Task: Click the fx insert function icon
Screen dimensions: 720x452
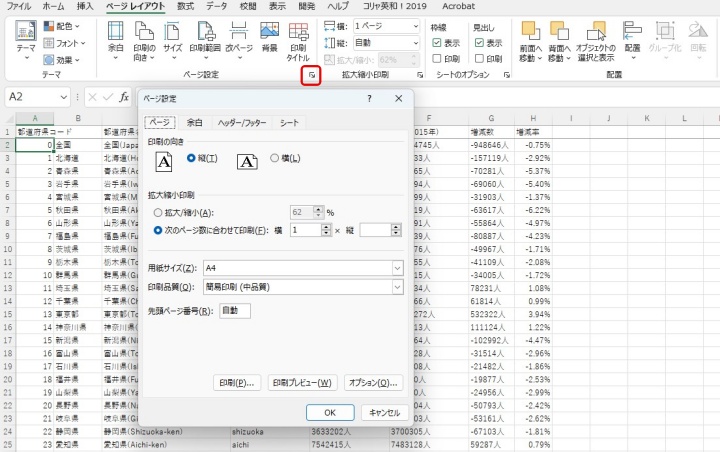Action: click(x=124, y=97)
